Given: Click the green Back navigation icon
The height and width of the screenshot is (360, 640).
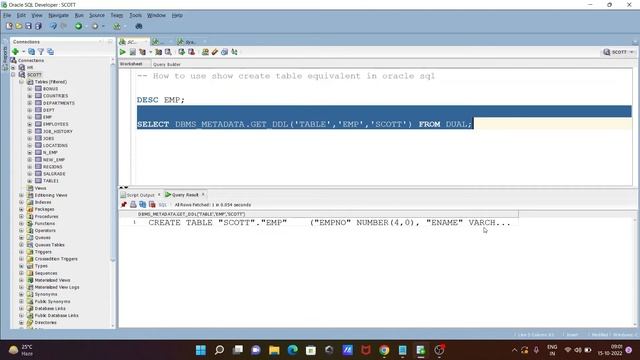Looking at the screenshot, I should click(78, 26).
